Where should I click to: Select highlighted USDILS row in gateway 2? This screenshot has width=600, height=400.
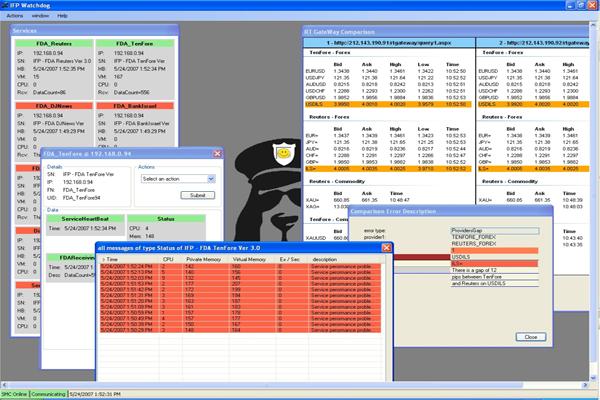(533, 104)
